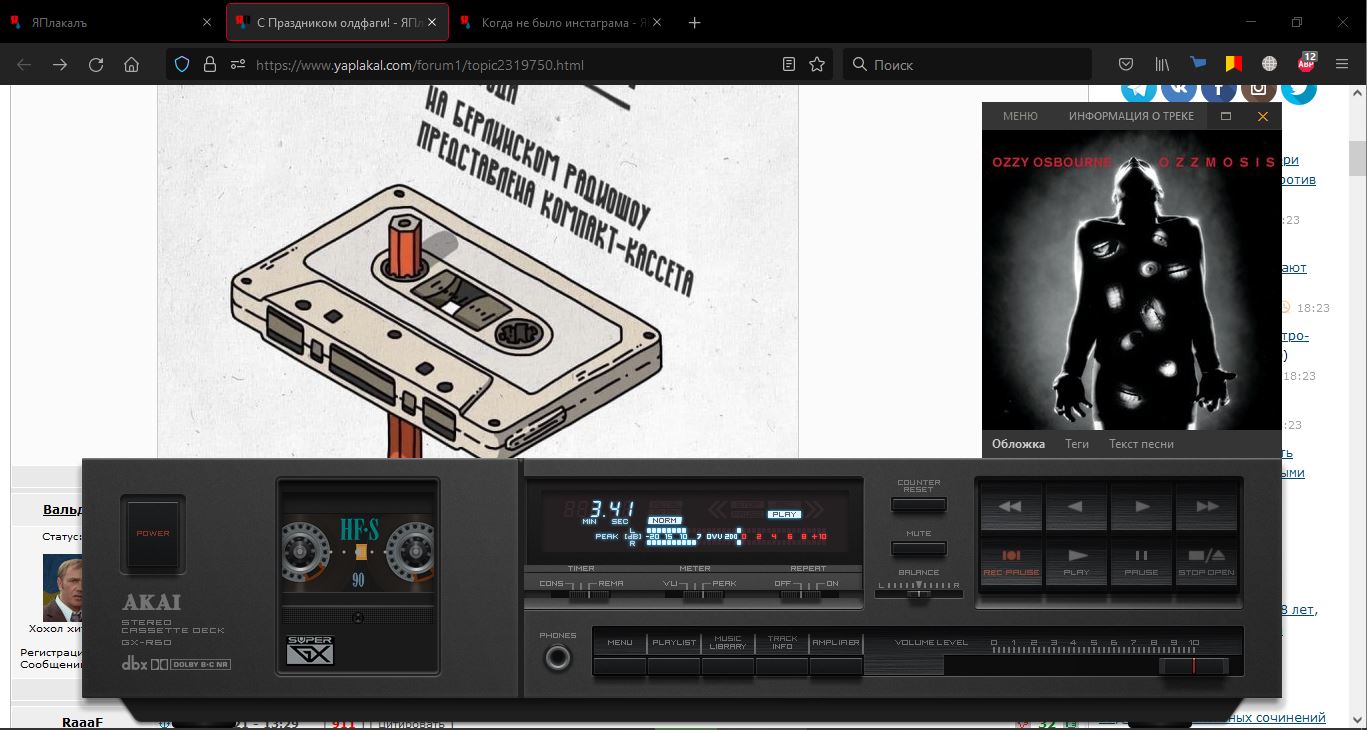Start playback with the PLAY deck button

[1076, 560]
